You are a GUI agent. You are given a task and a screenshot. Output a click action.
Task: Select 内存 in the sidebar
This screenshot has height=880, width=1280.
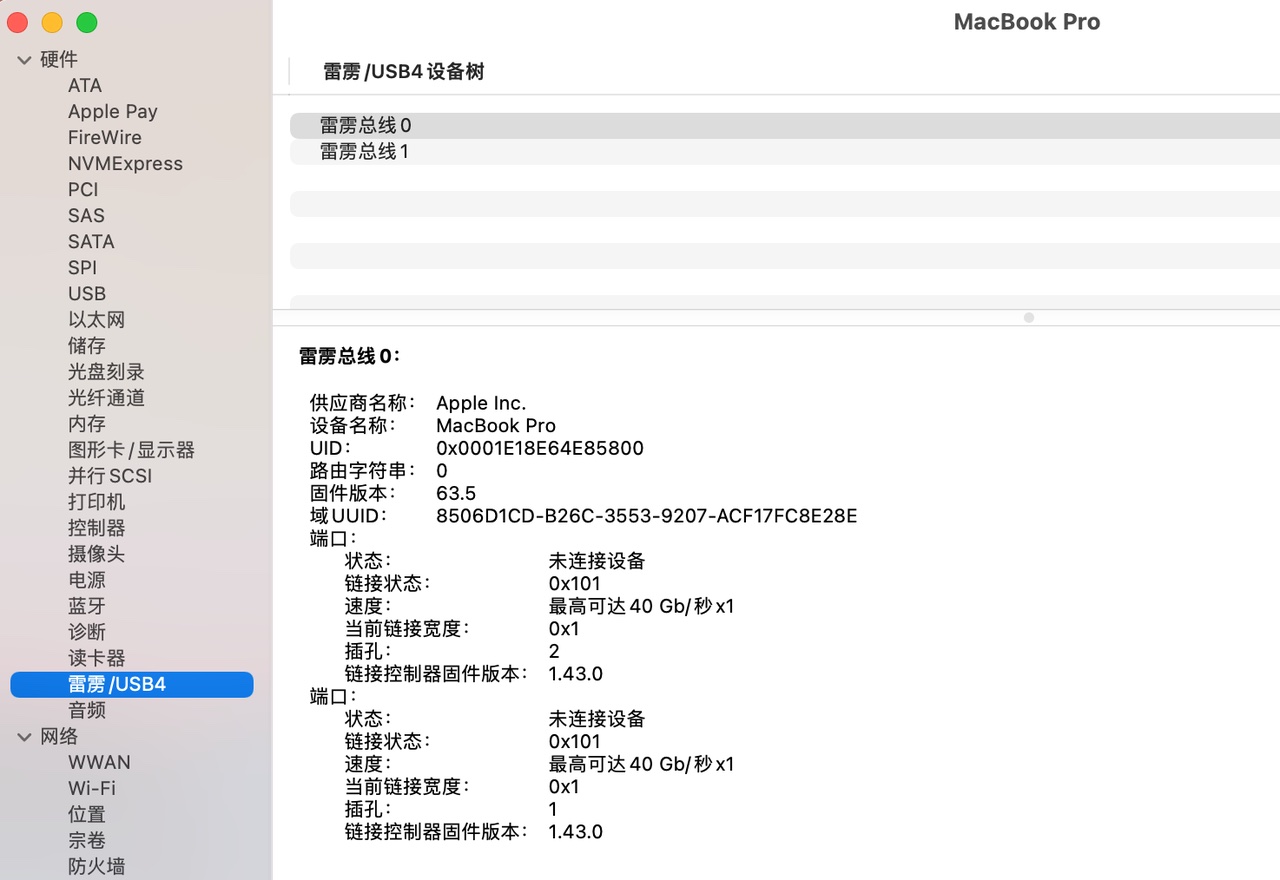coord(87,424)
